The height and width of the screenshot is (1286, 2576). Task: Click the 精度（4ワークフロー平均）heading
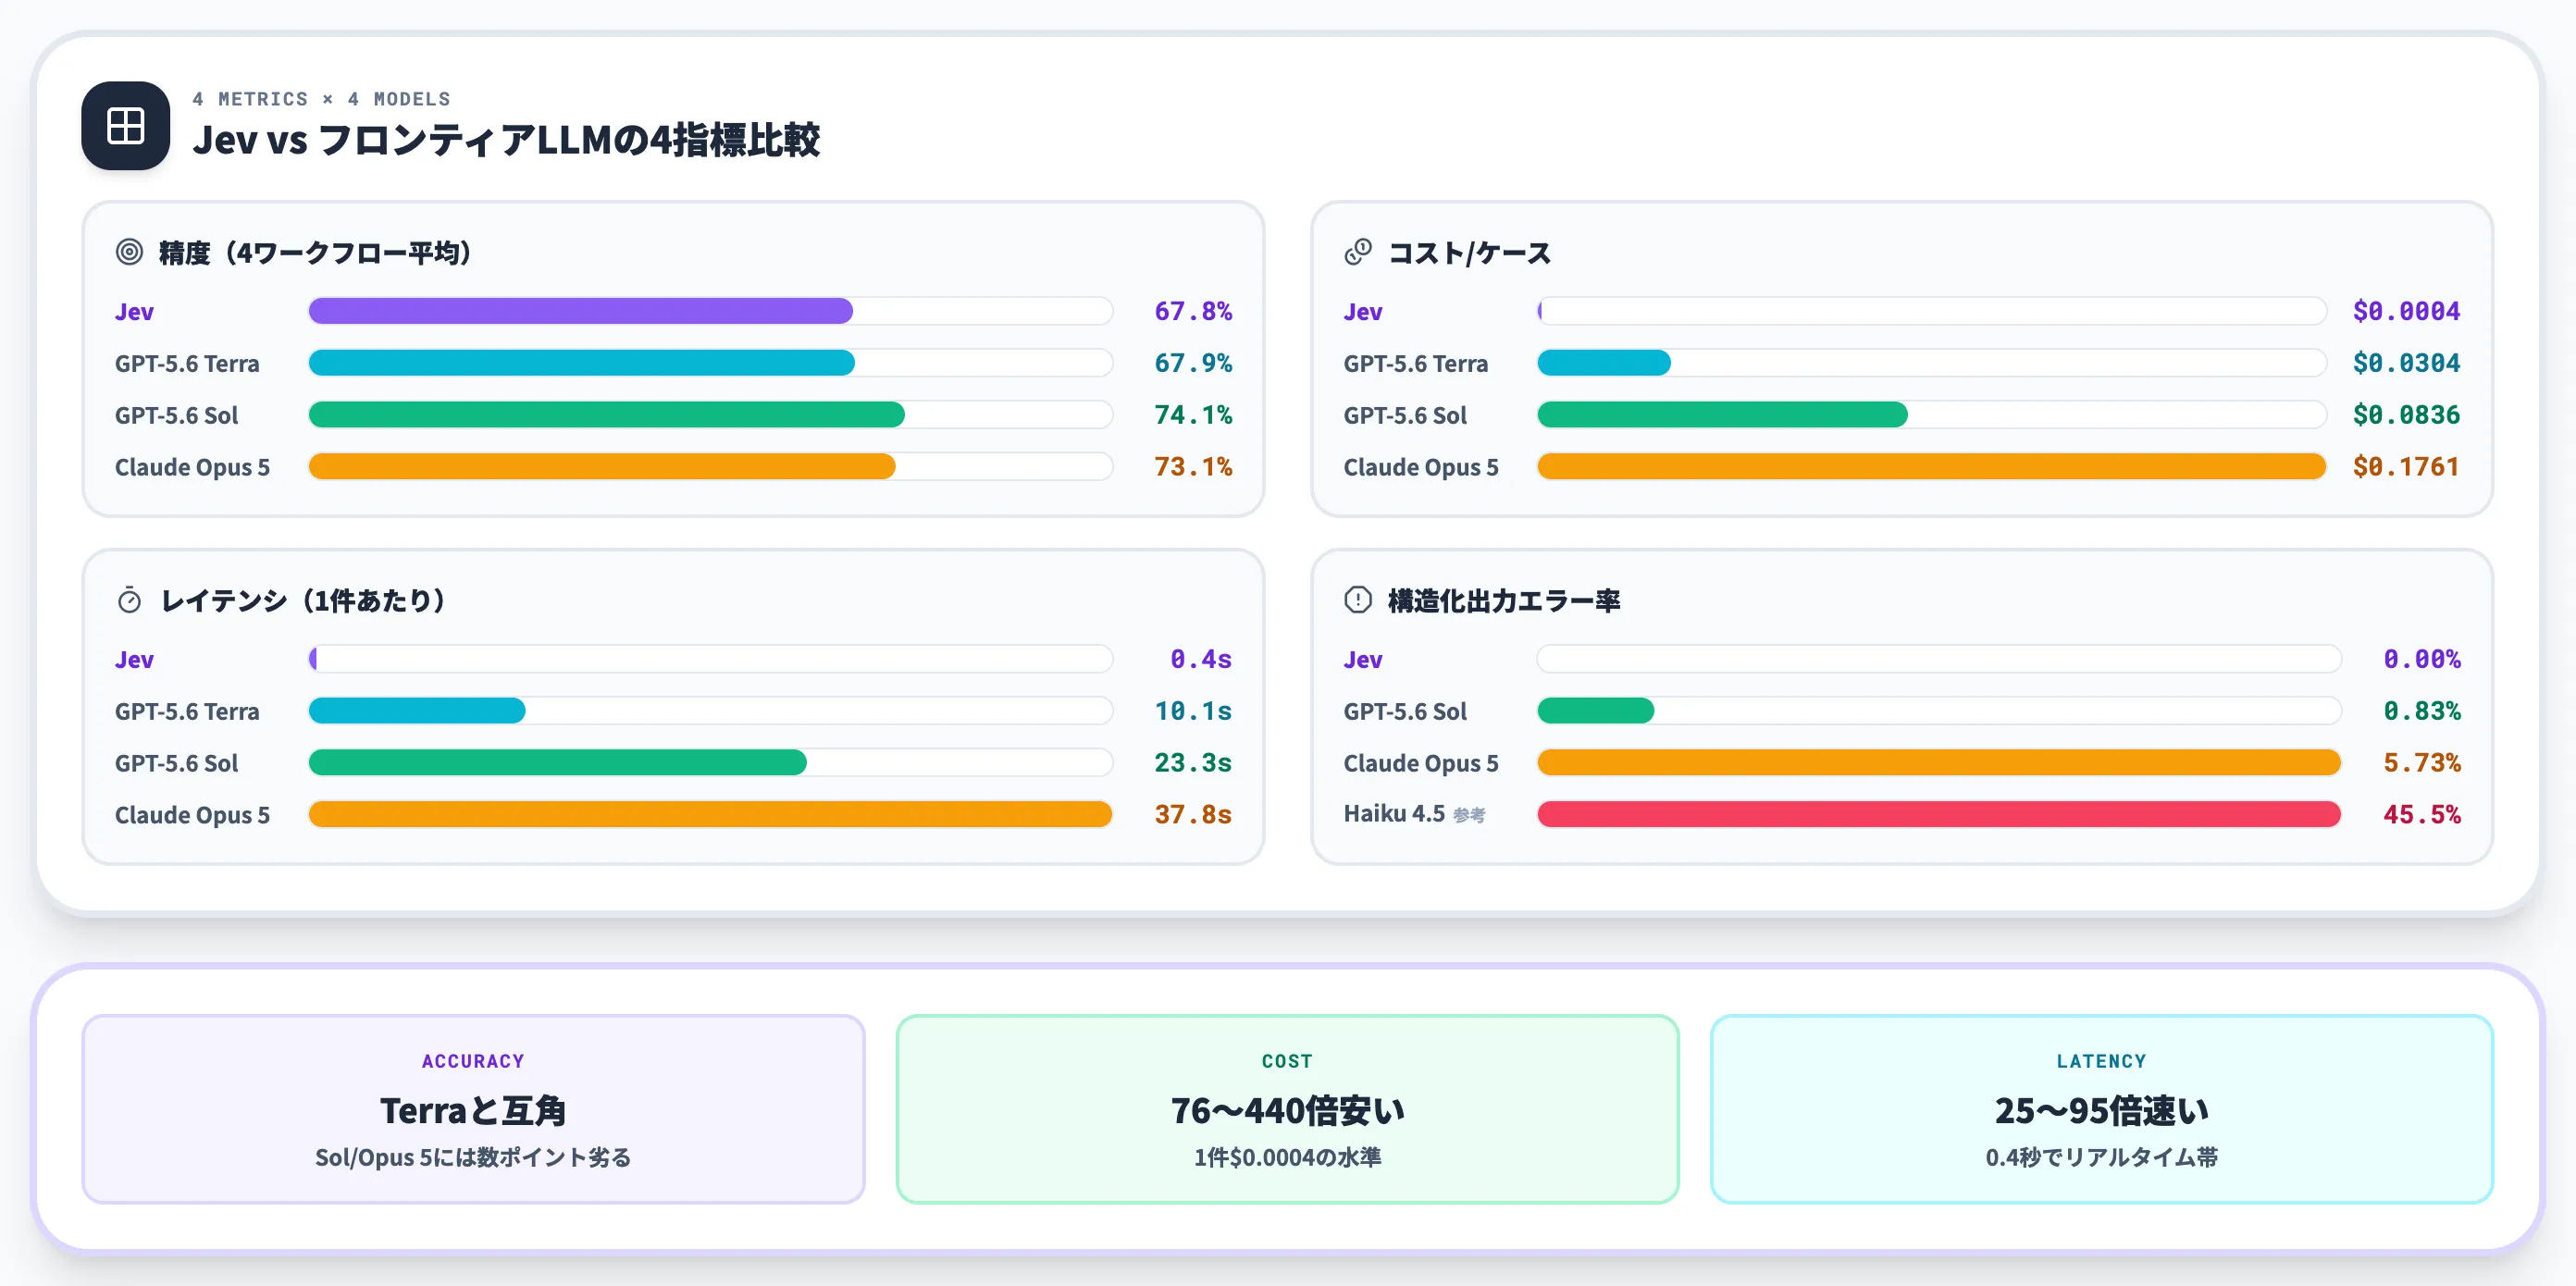(315, 252)
